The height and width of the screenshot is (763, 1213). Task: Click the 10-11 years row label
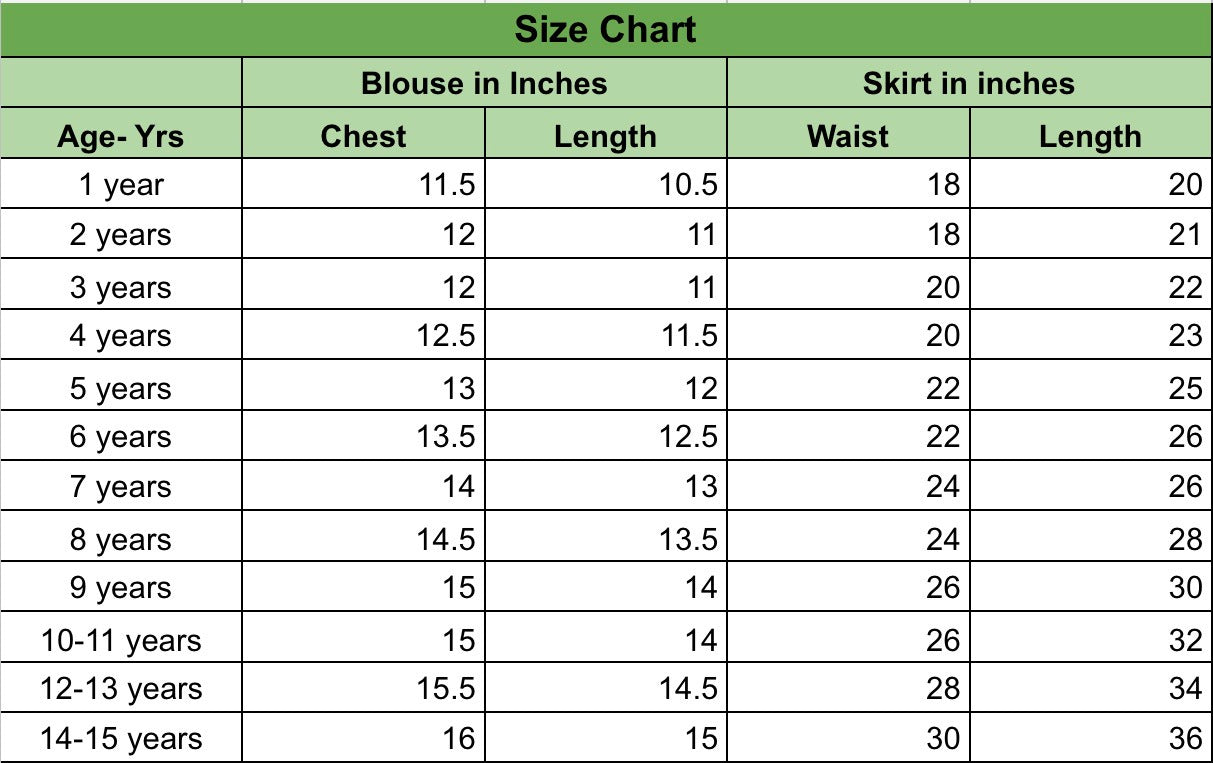(x=121, y=640)
